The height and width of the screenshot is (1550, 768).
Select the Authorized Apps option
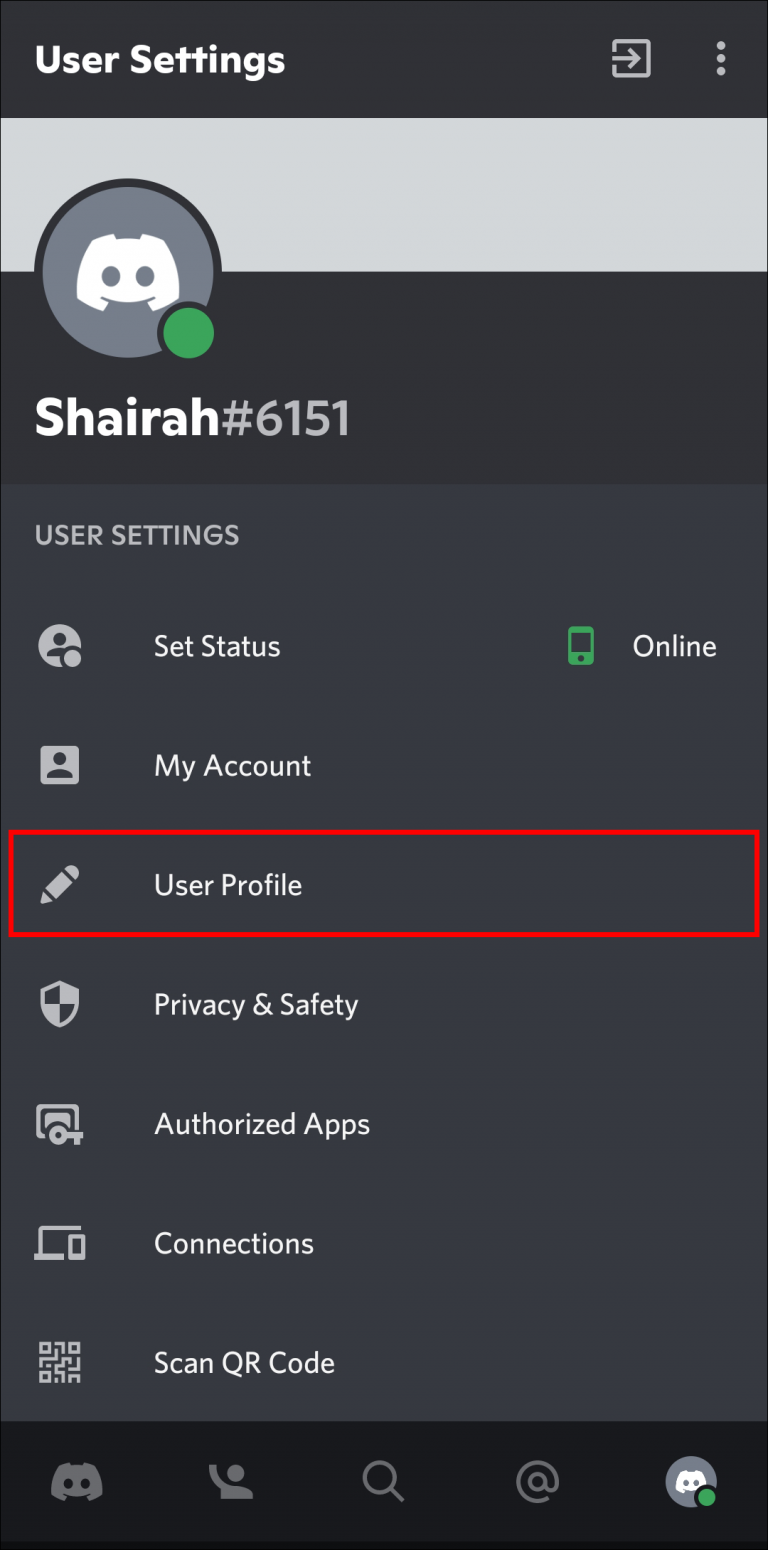262,1123
